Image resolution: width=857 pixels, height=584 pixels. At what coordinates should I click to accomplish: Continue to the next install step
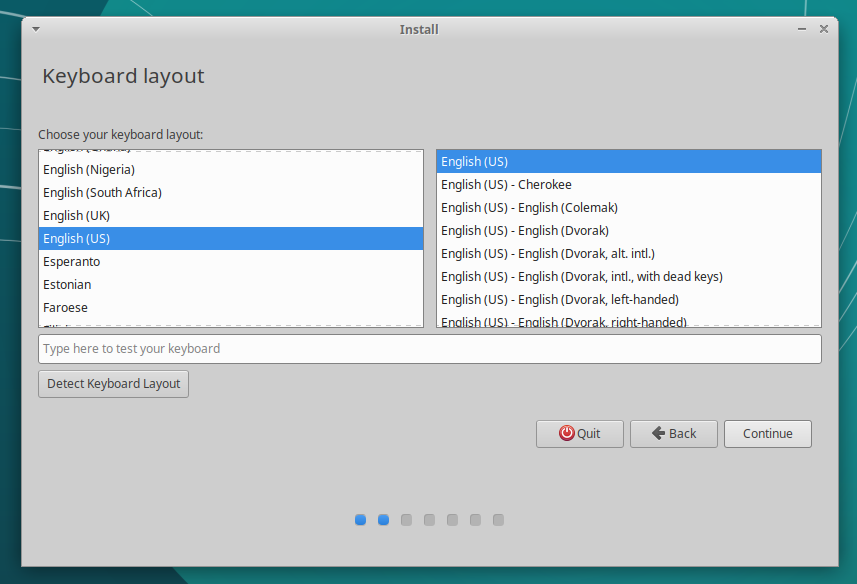(x=767, y=434)
